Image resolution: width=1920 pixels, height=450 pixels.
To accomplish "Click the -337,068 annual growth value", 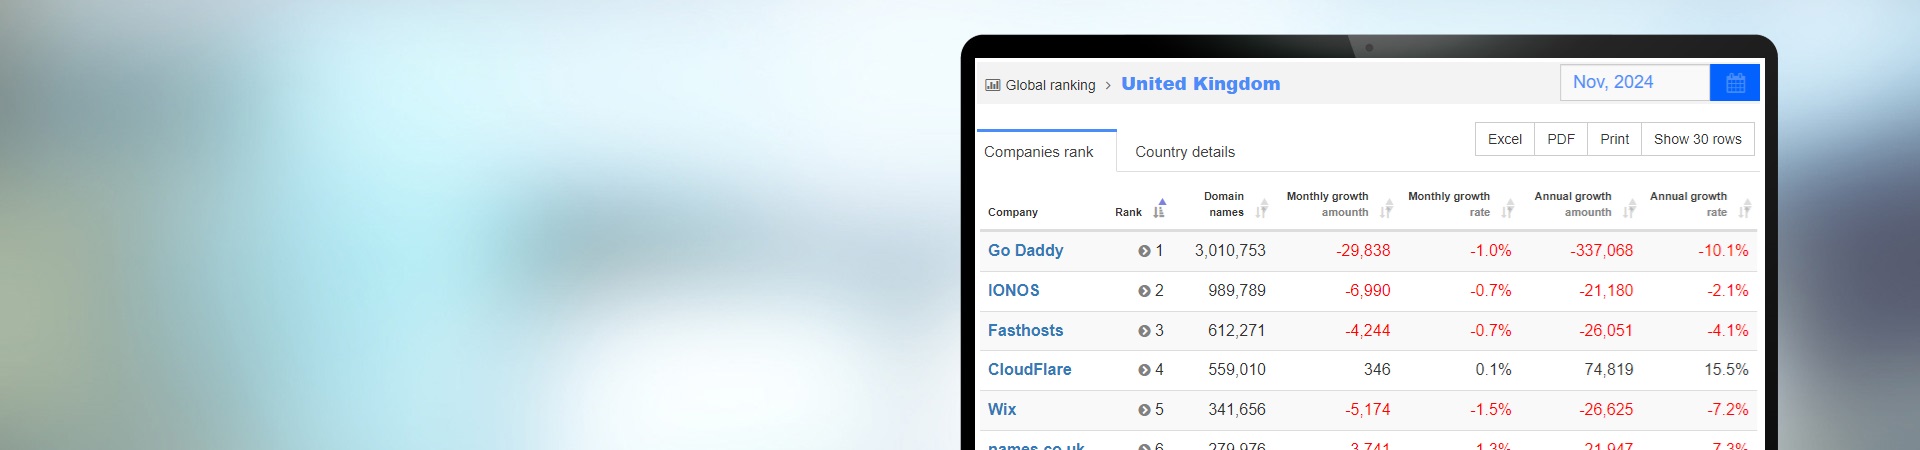I will click(x=1602, y=251).
